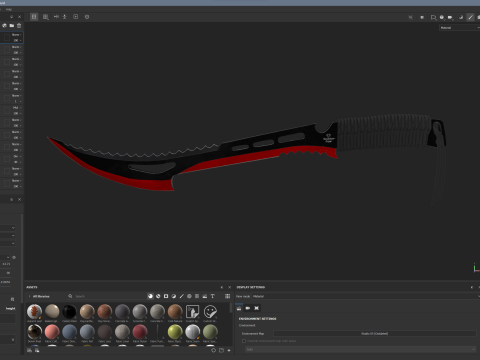This screenshot has width=480, height=360.
Task: Filter assets by environment image icon
Action: 205,296
